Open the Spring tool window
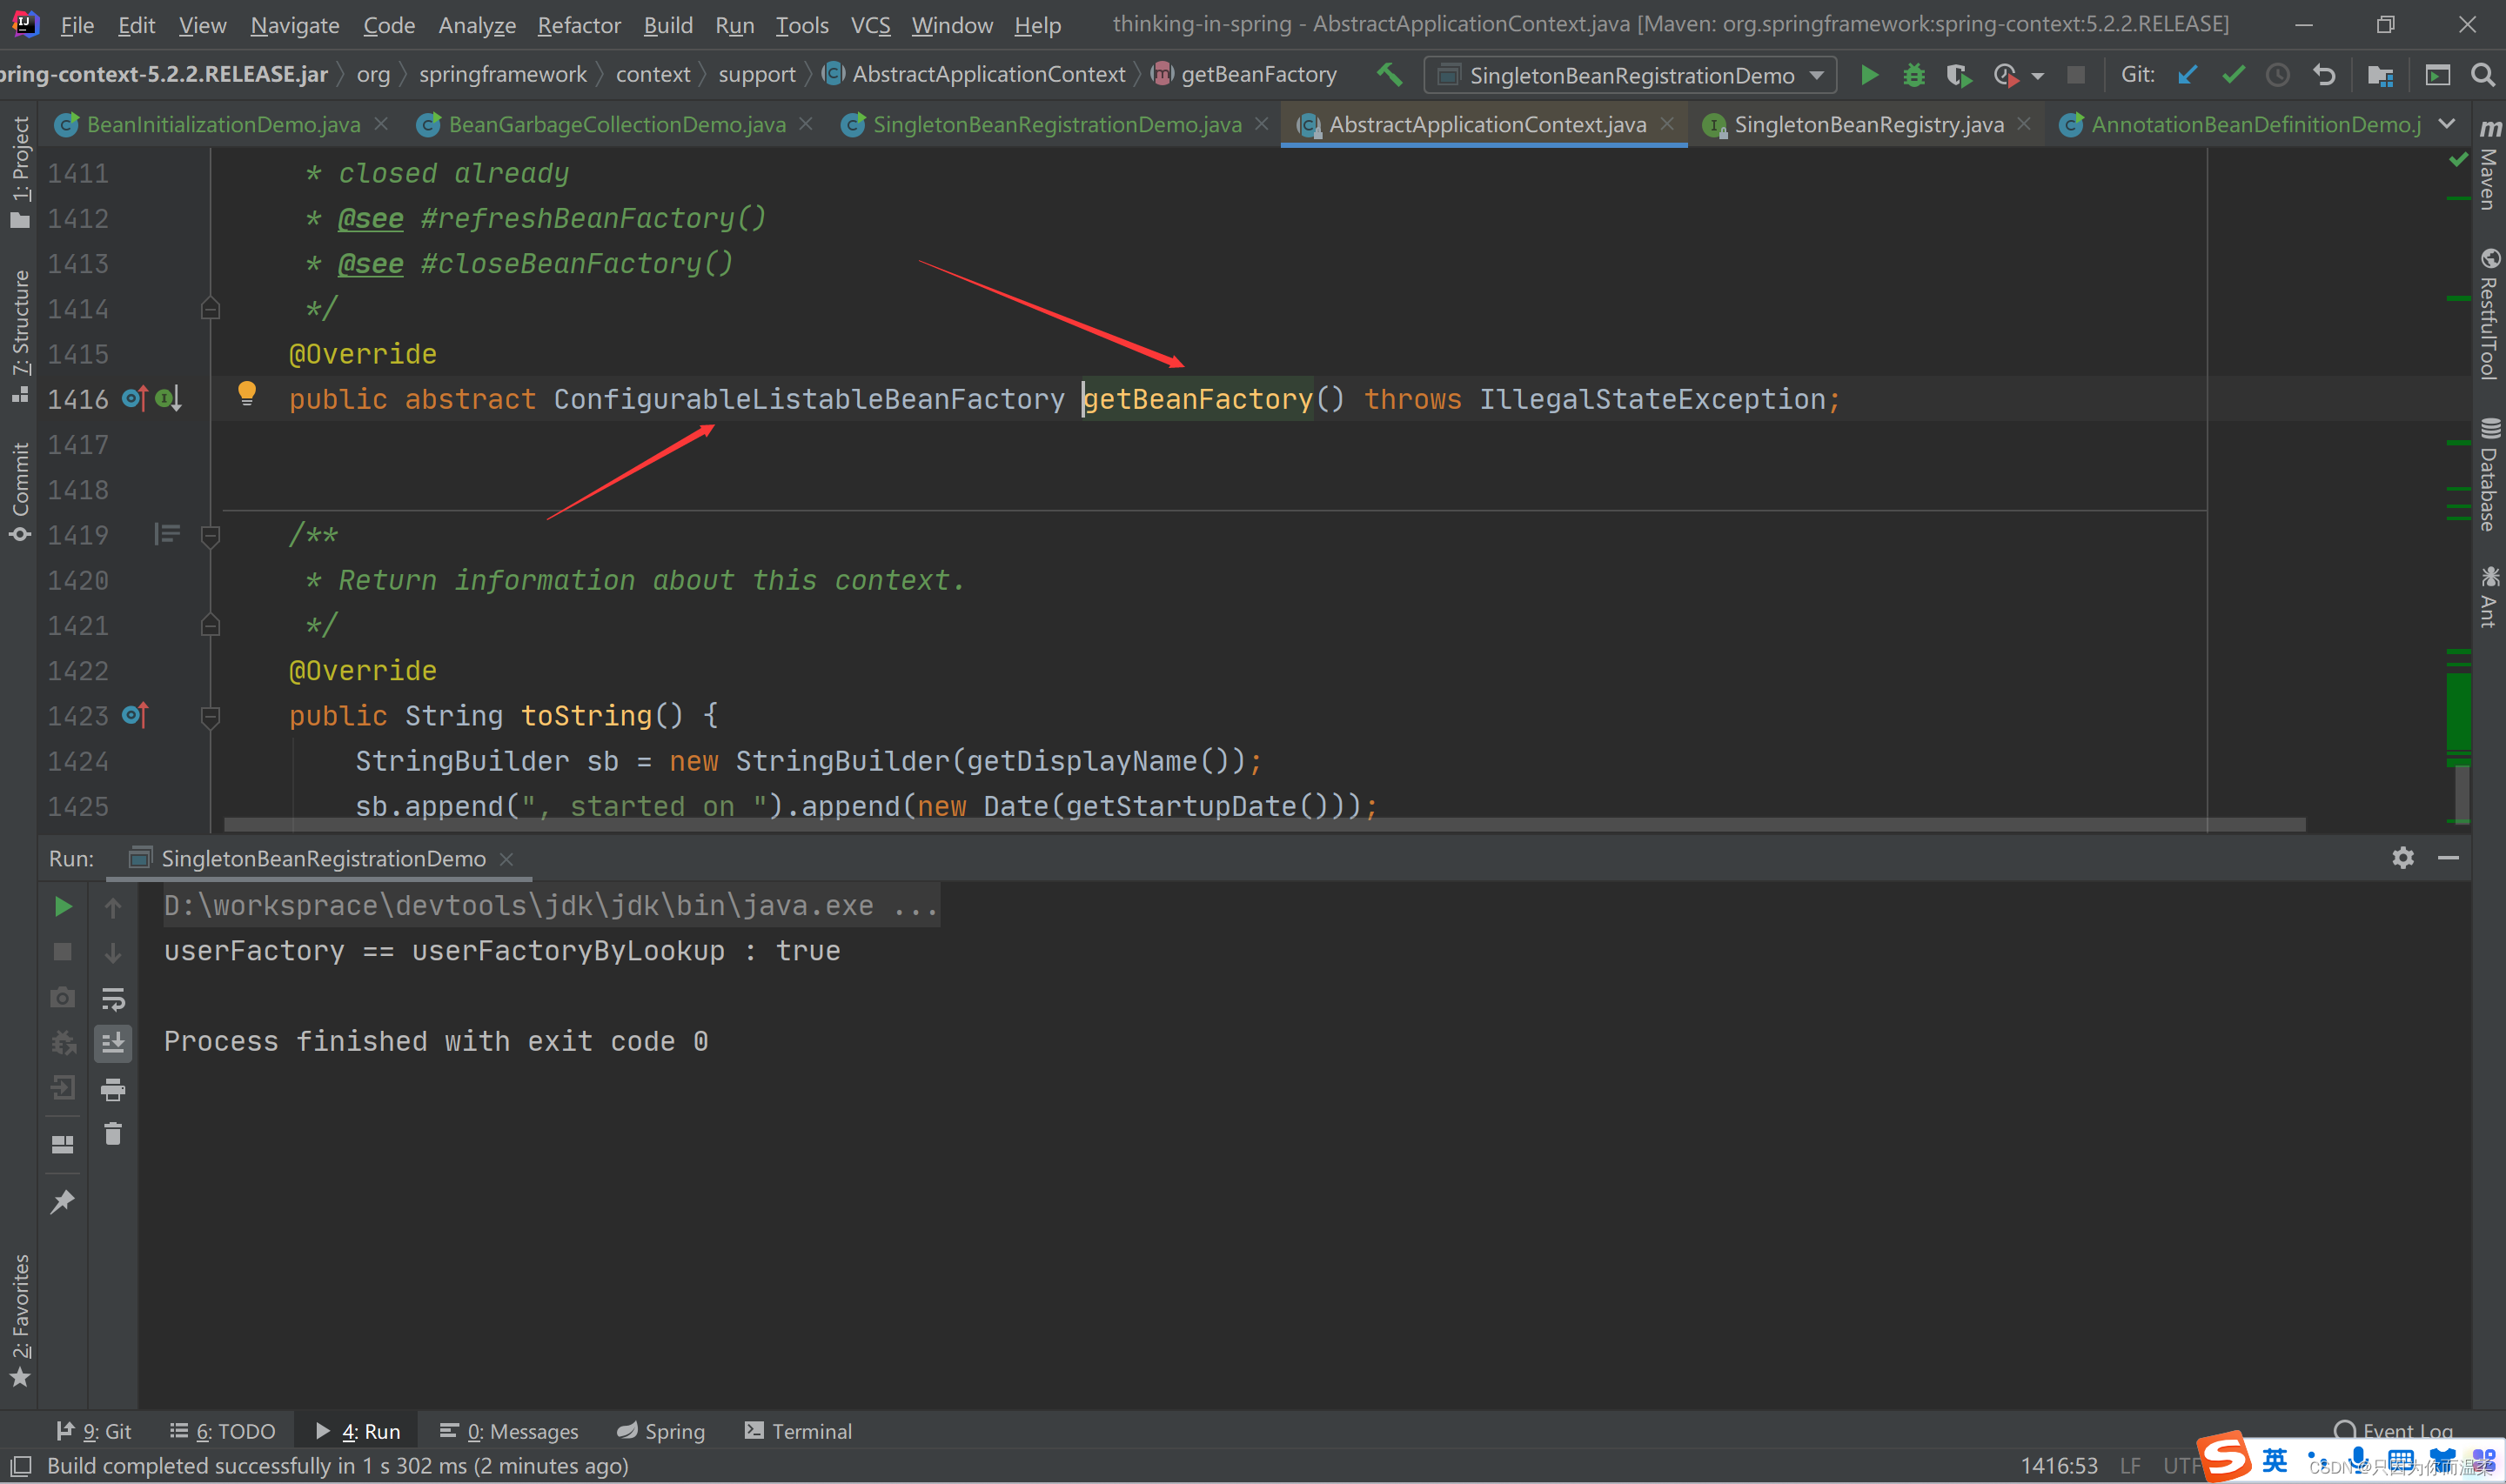Image resolution: width=2506 pixels, height=1484 pixels. [x=661, y=1431]
